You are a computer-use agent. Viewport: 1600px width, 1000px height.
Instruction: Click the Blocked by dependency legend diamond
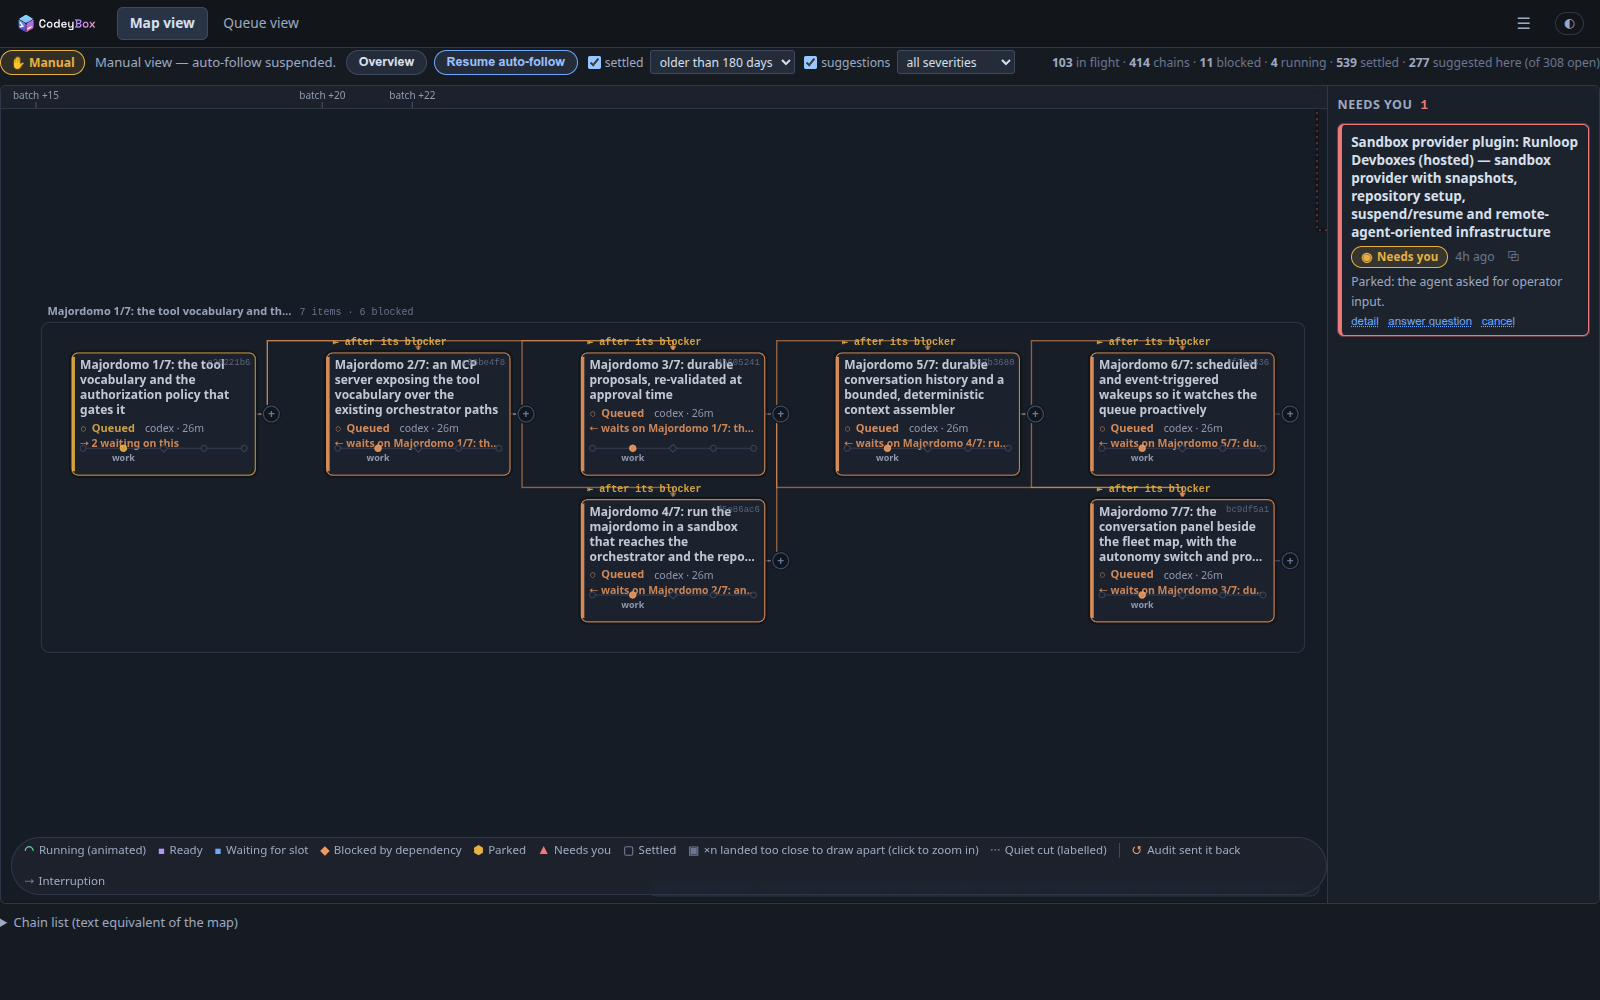(x=325, y=851)
